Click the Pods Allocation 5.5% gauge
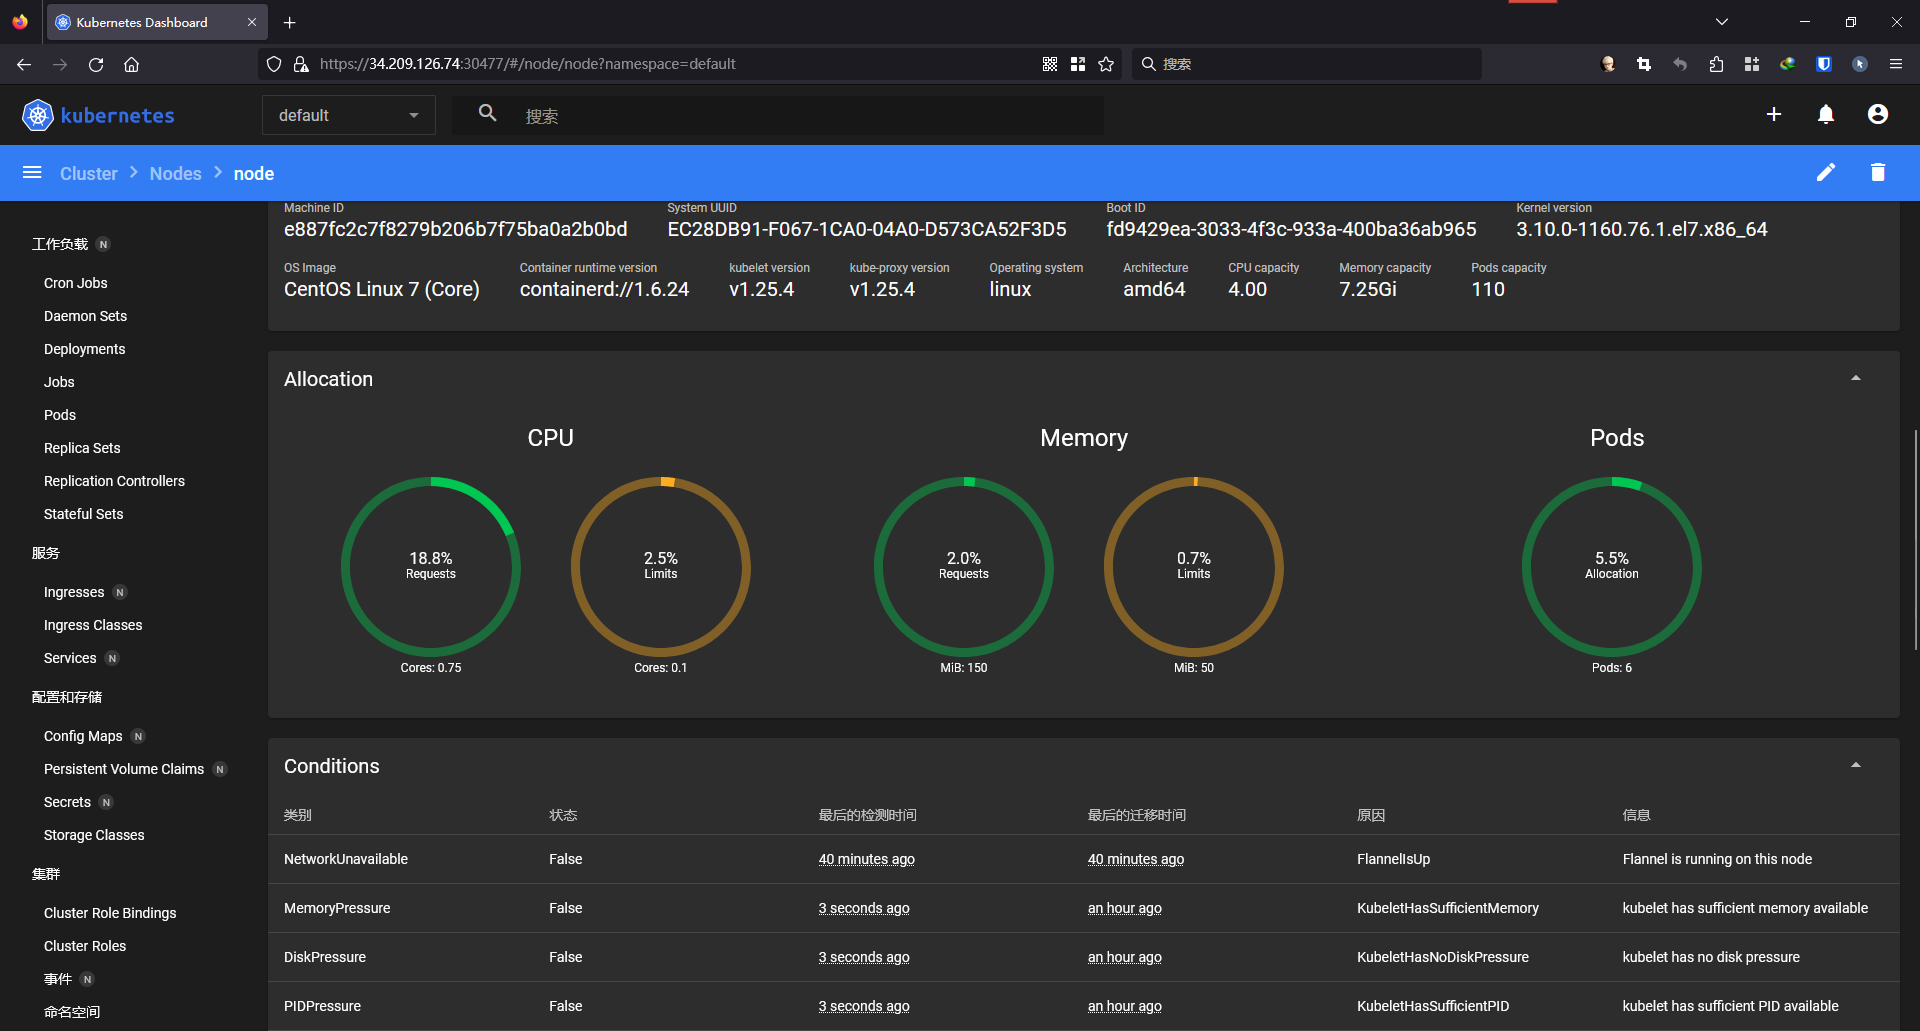1920x1031 pixels. tap(1612, 566)
